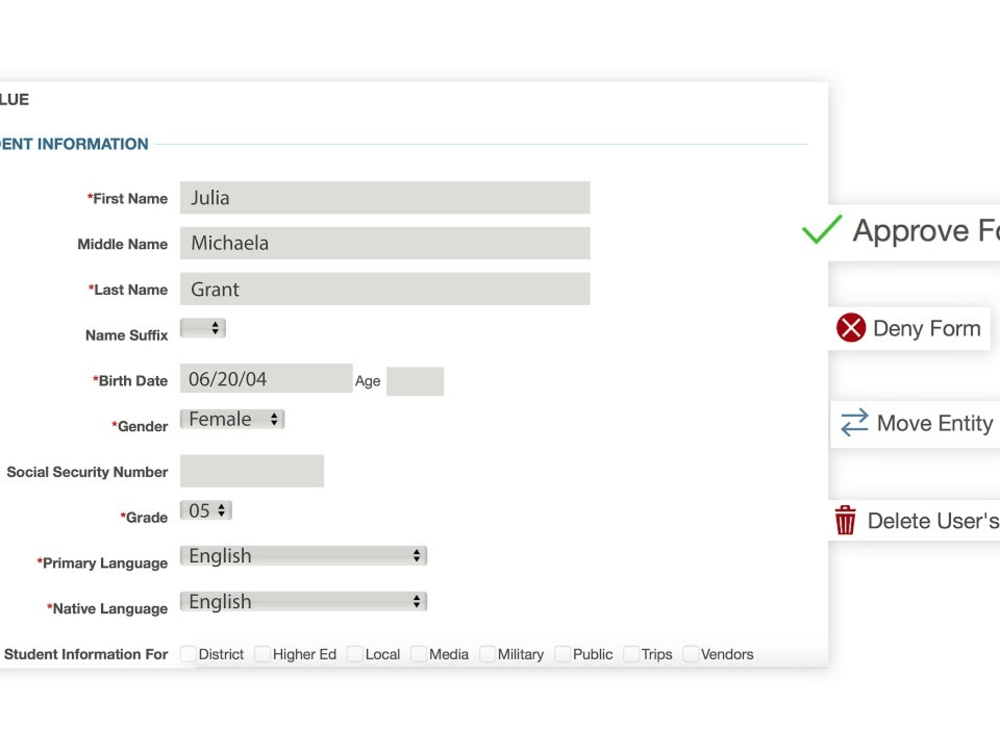Check the District checkbox
This screenshot has width=1000, height=750.
click(188, 654)
